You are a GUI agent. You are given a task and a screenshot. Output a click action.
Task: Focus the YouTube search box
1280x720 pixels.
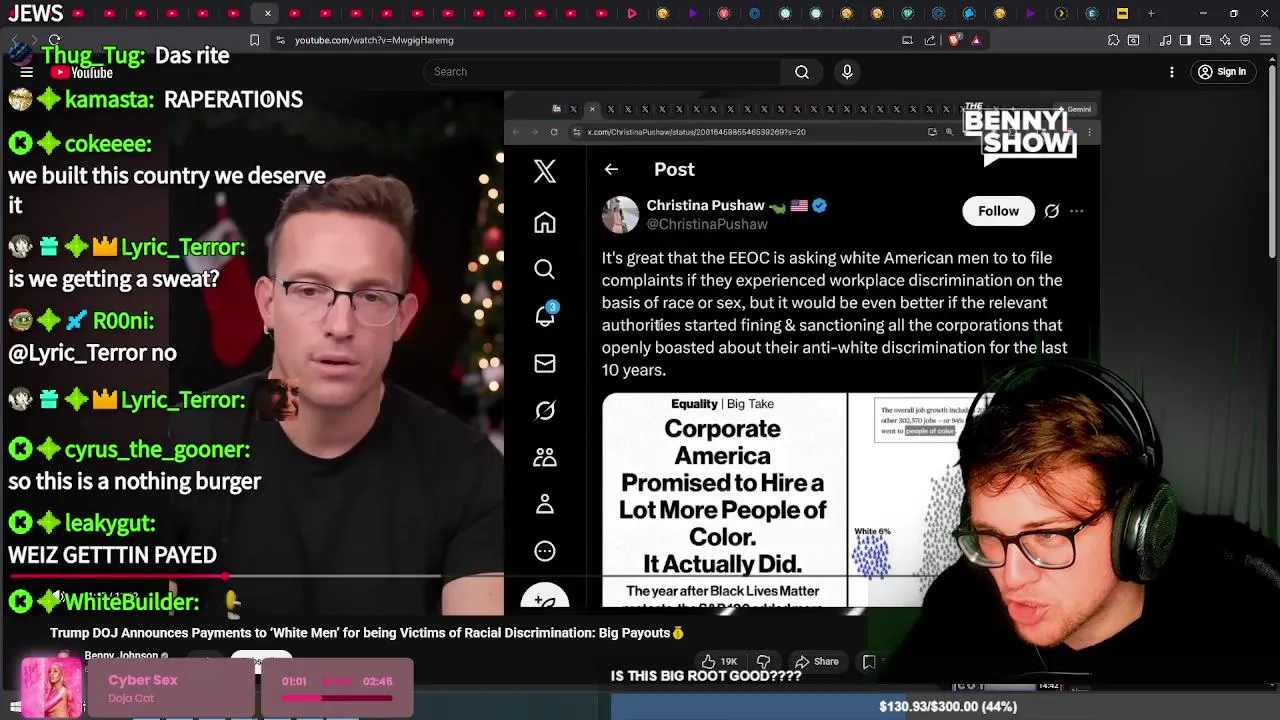(602, 72)
